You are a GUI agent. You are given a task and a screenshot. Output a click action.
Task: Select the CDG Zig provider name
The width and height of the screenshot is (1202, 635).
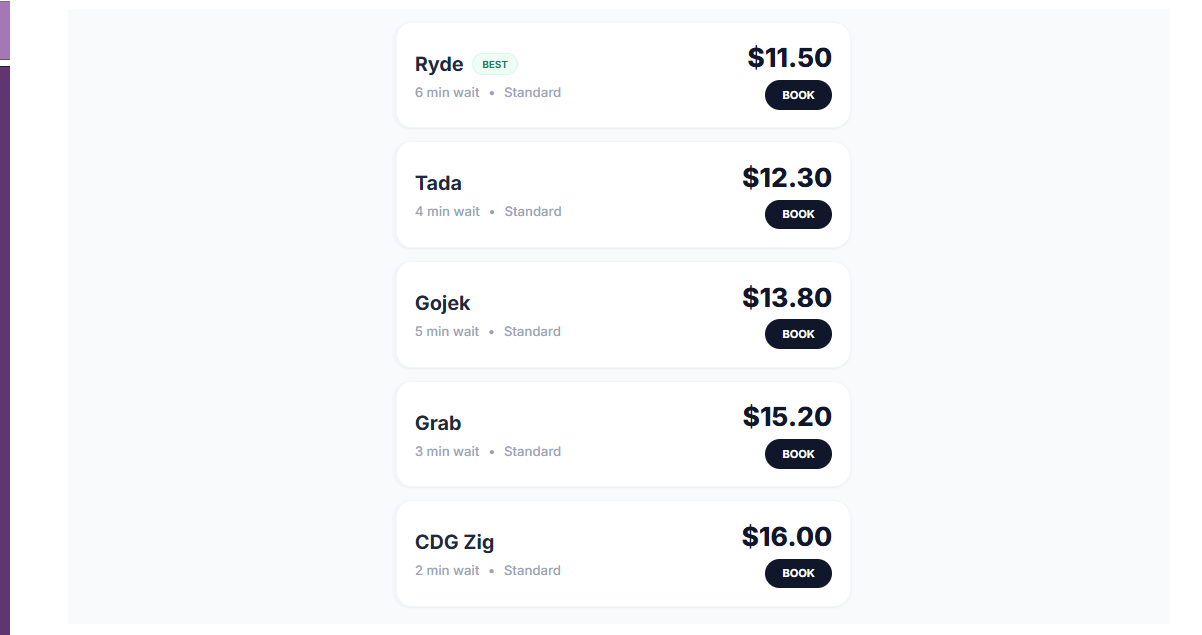pos(454,542)
